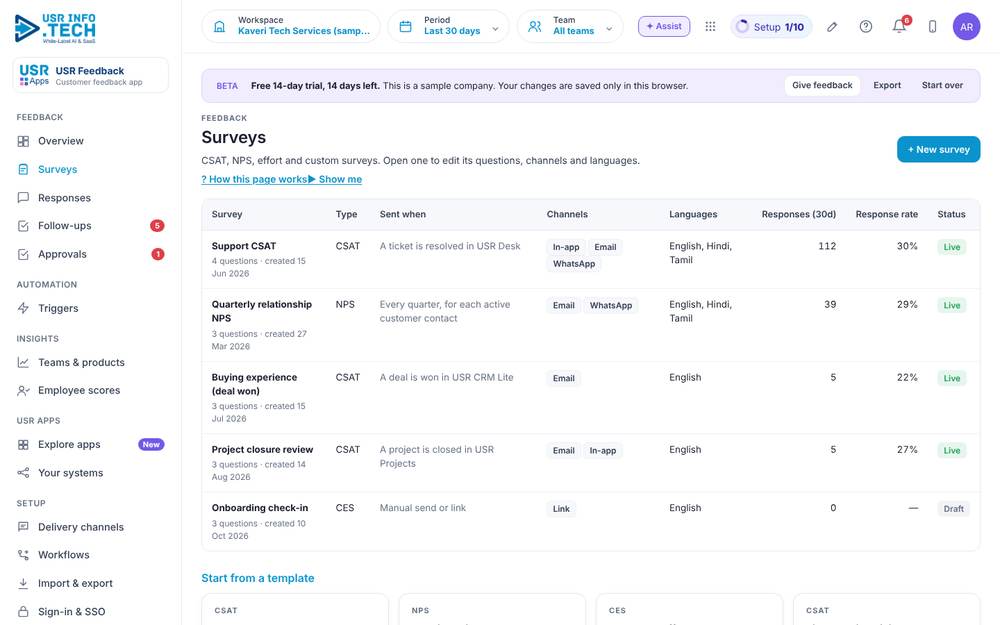Click the USR Info Tech logo
Image resolution: width=1000 pixels, height=625 pixels.
click(x=55, y=28)
